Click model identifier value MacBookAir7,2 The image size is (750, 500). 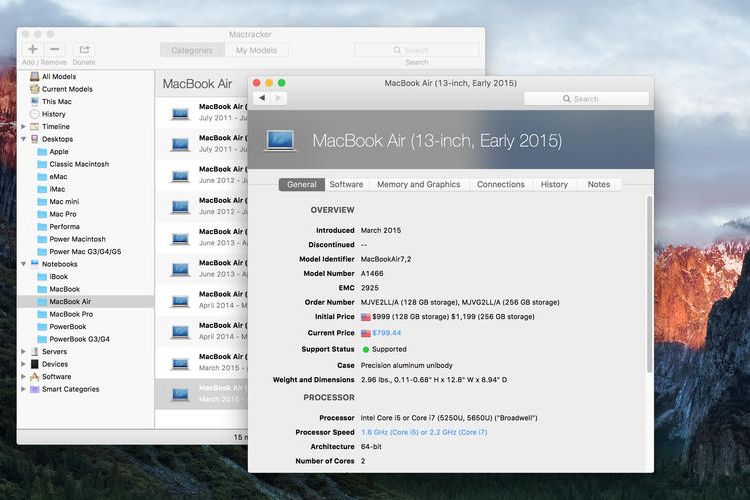[x=386, y=259]
